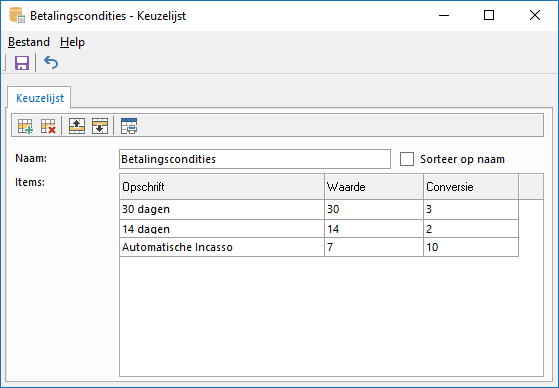Click the Naam field containing Betalingscondities
Viewport: 559px width, 388px height.
pos(255,159)
